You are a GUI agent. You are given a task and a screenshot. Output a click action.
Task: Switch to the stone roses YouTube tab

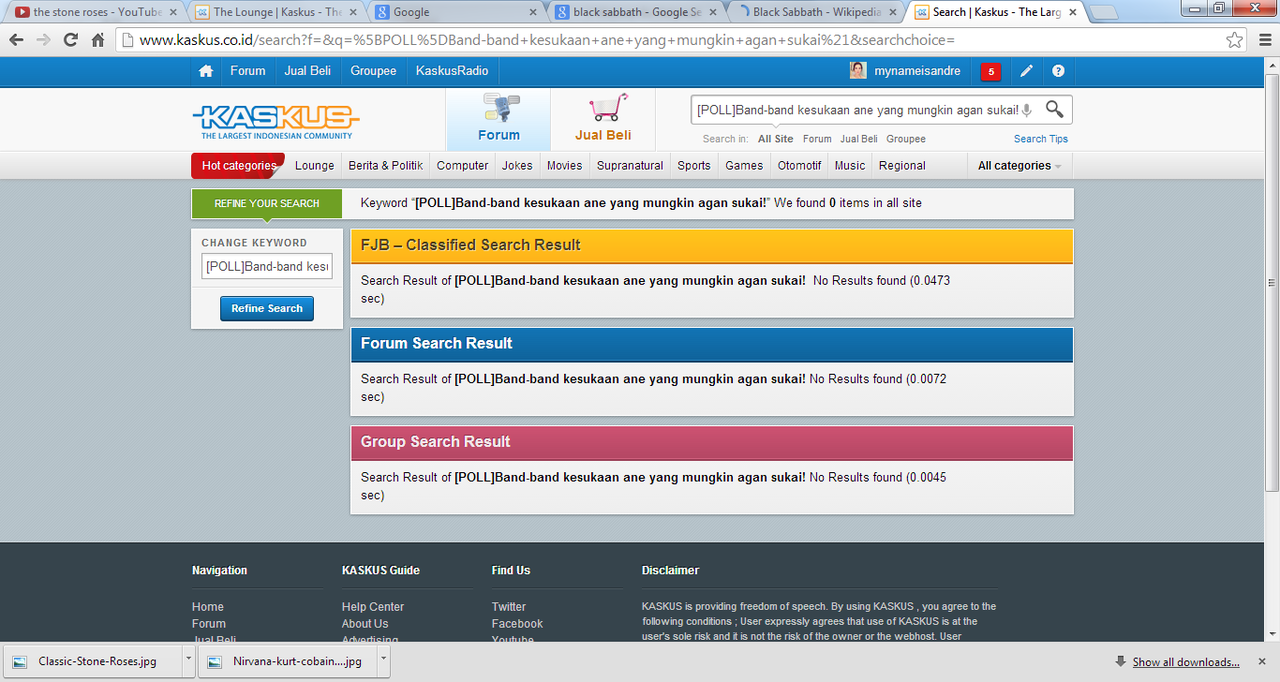(x=96, y=12)
